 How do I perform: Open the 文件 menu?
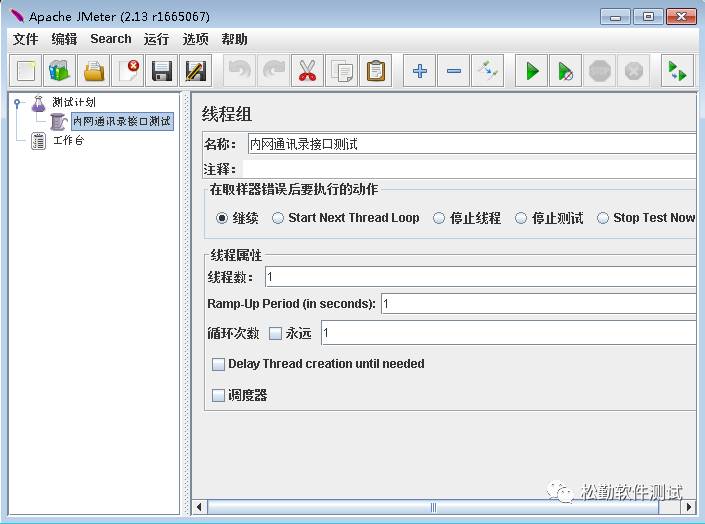pyautogui.click(x=25, y=39)
